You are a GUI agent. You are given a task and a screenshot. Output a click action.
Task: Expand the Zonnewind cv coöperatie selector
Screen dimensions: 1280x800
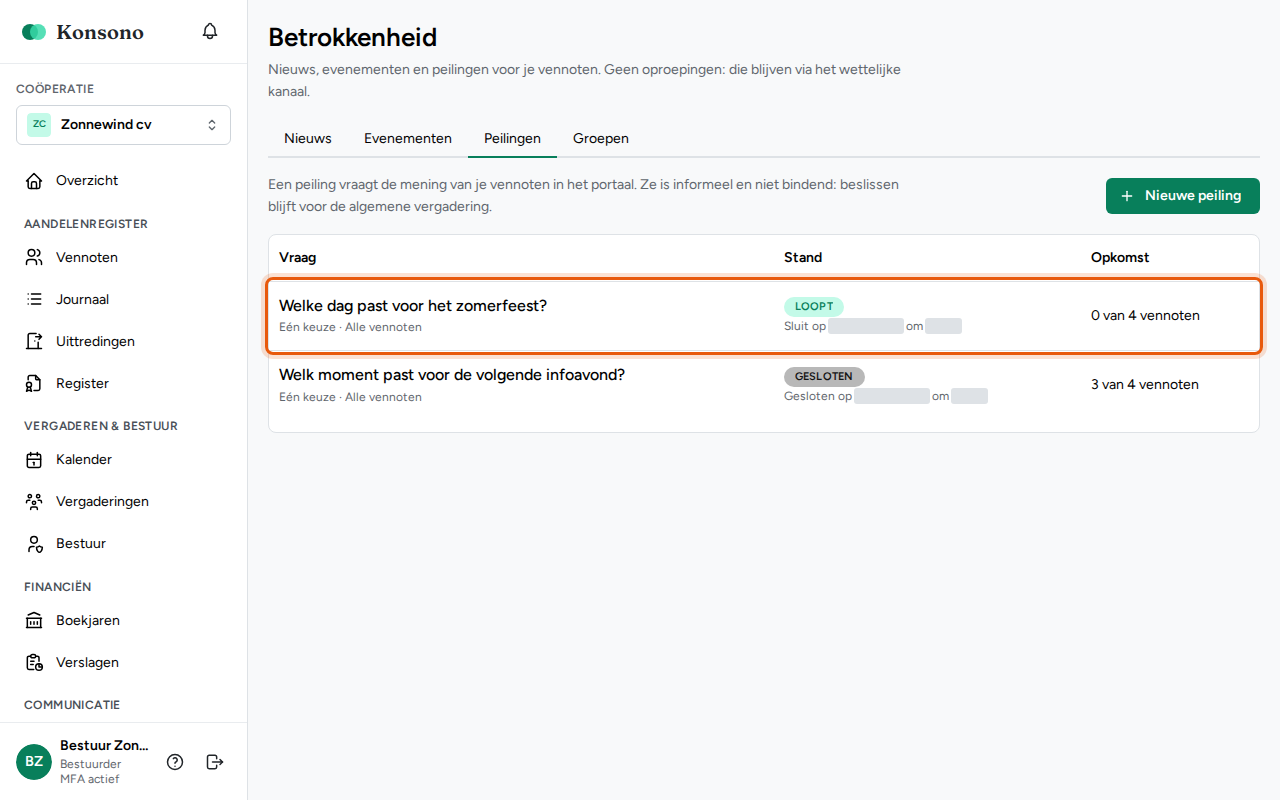click(x=123, y=125)
